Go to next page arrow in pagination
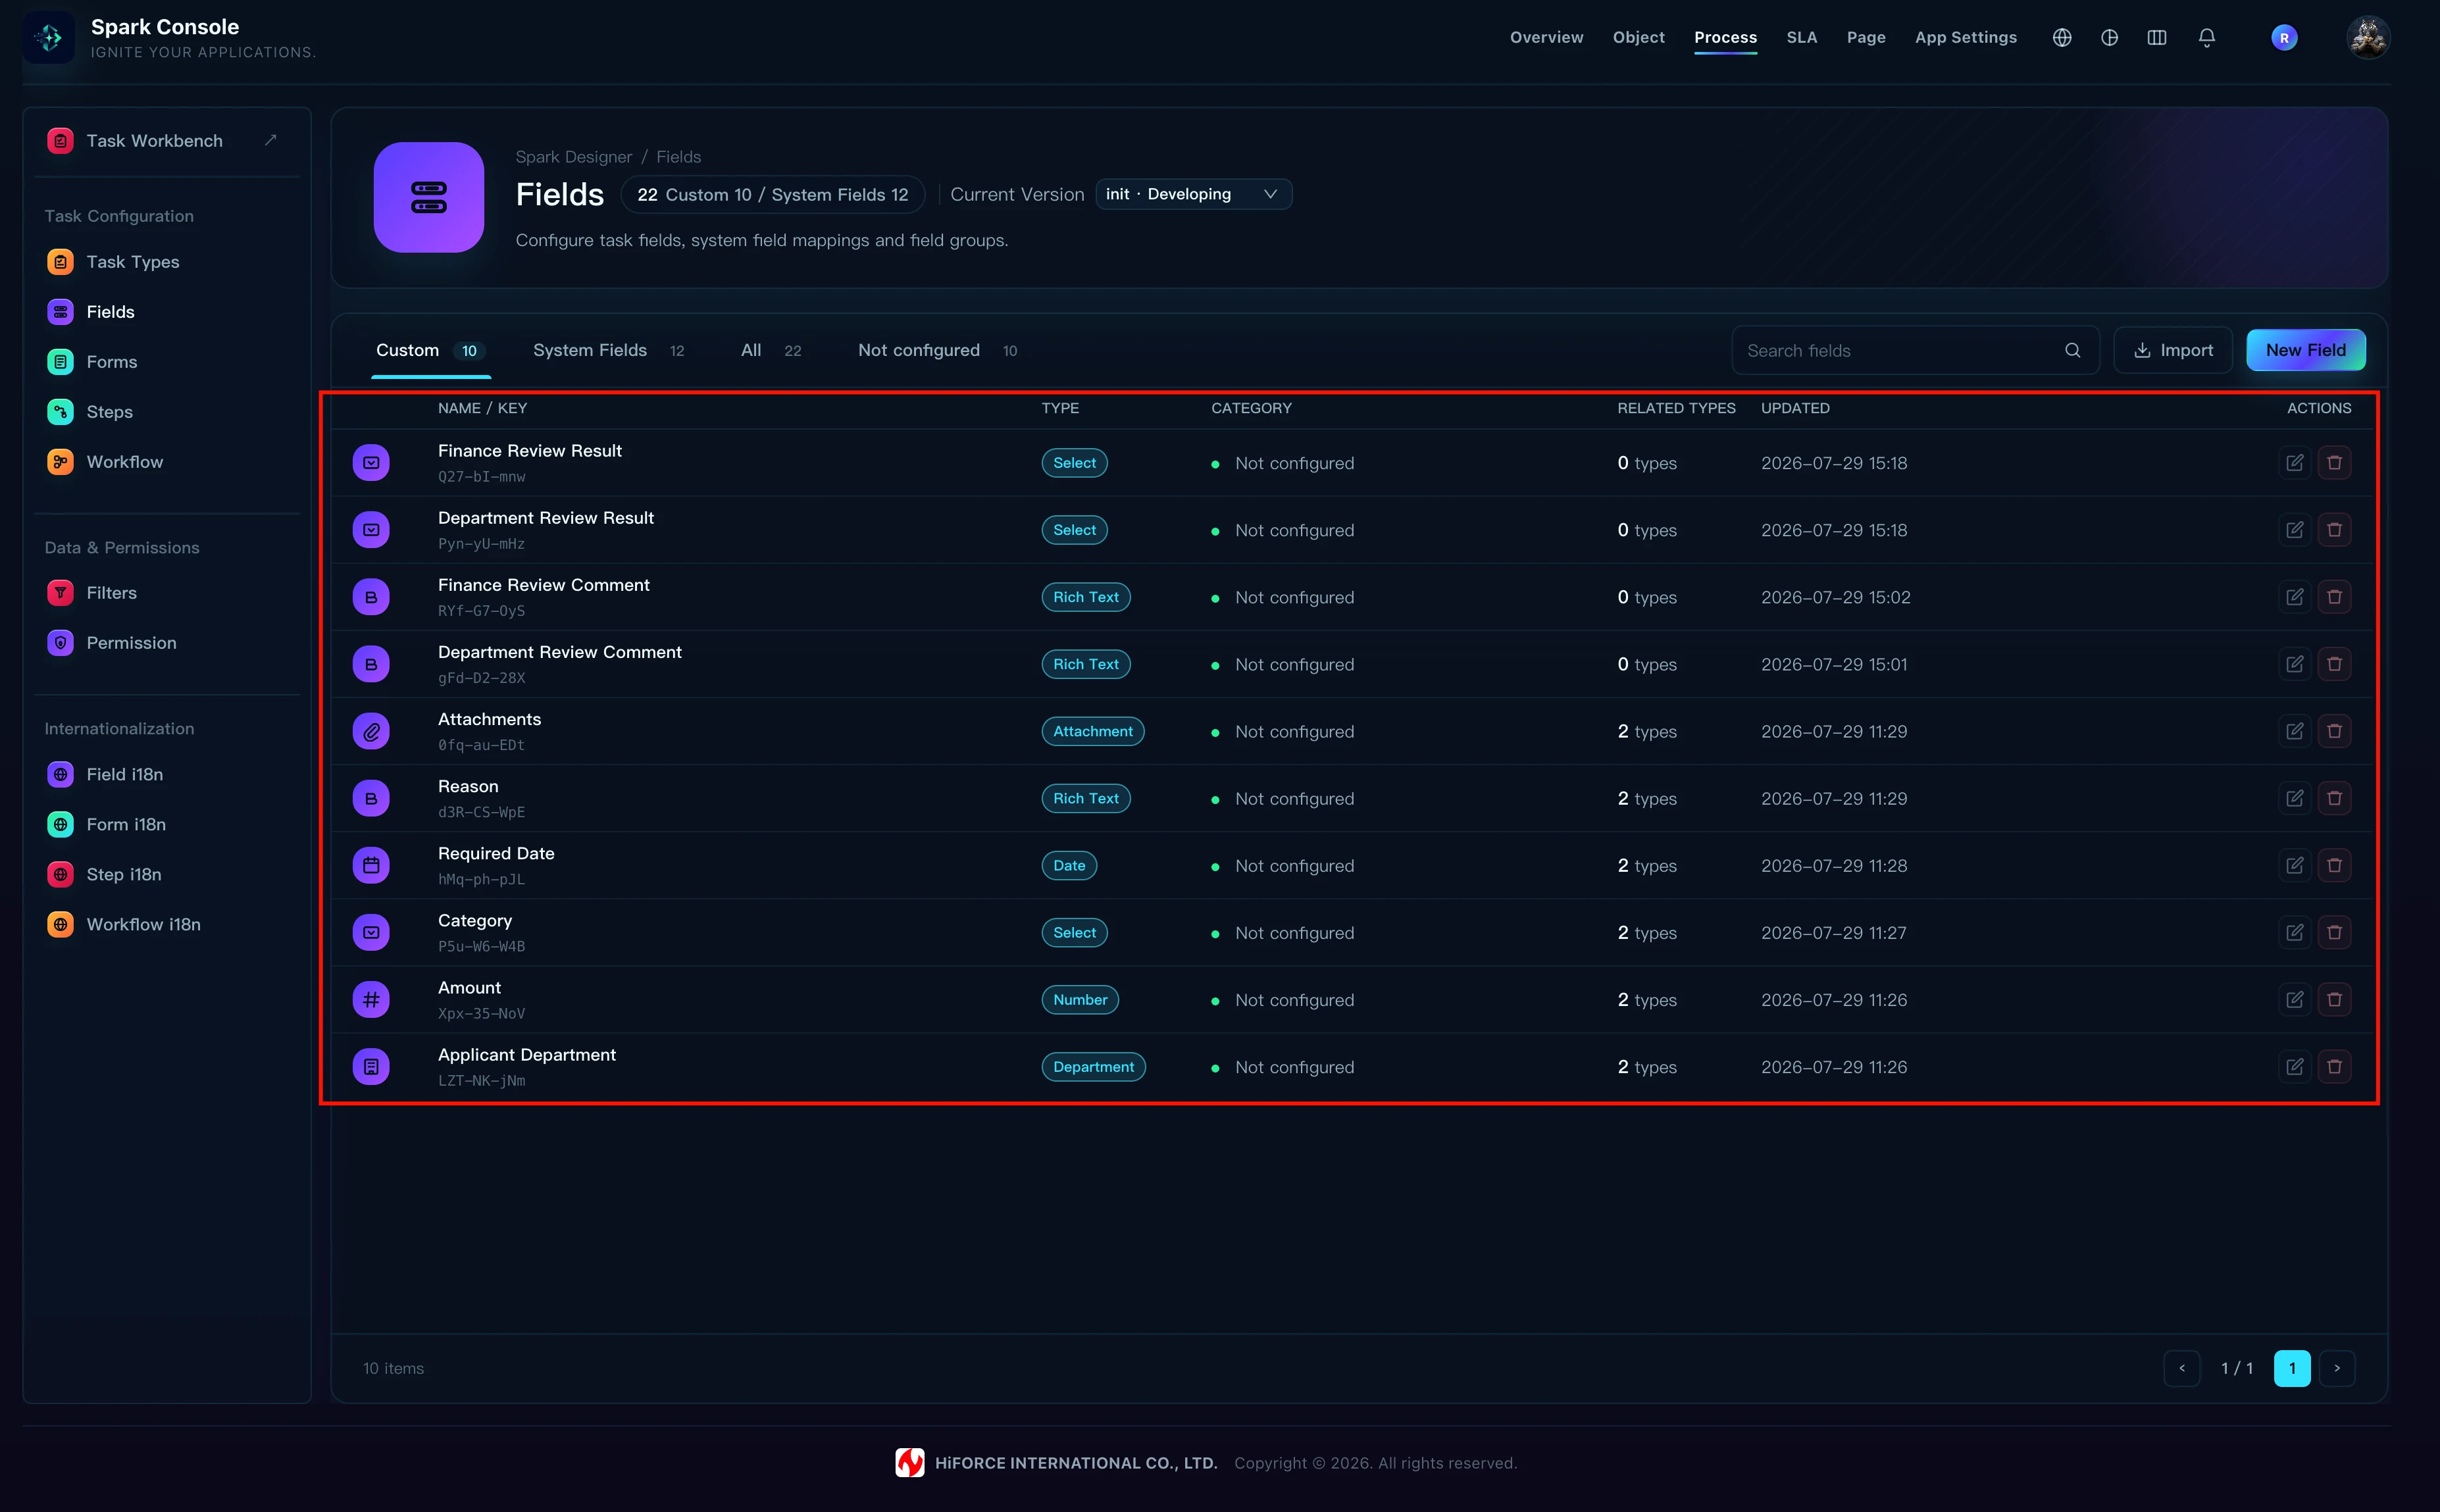Image resolution: width=2440 pixels, height=1512 pixels. (2336, 1368)
